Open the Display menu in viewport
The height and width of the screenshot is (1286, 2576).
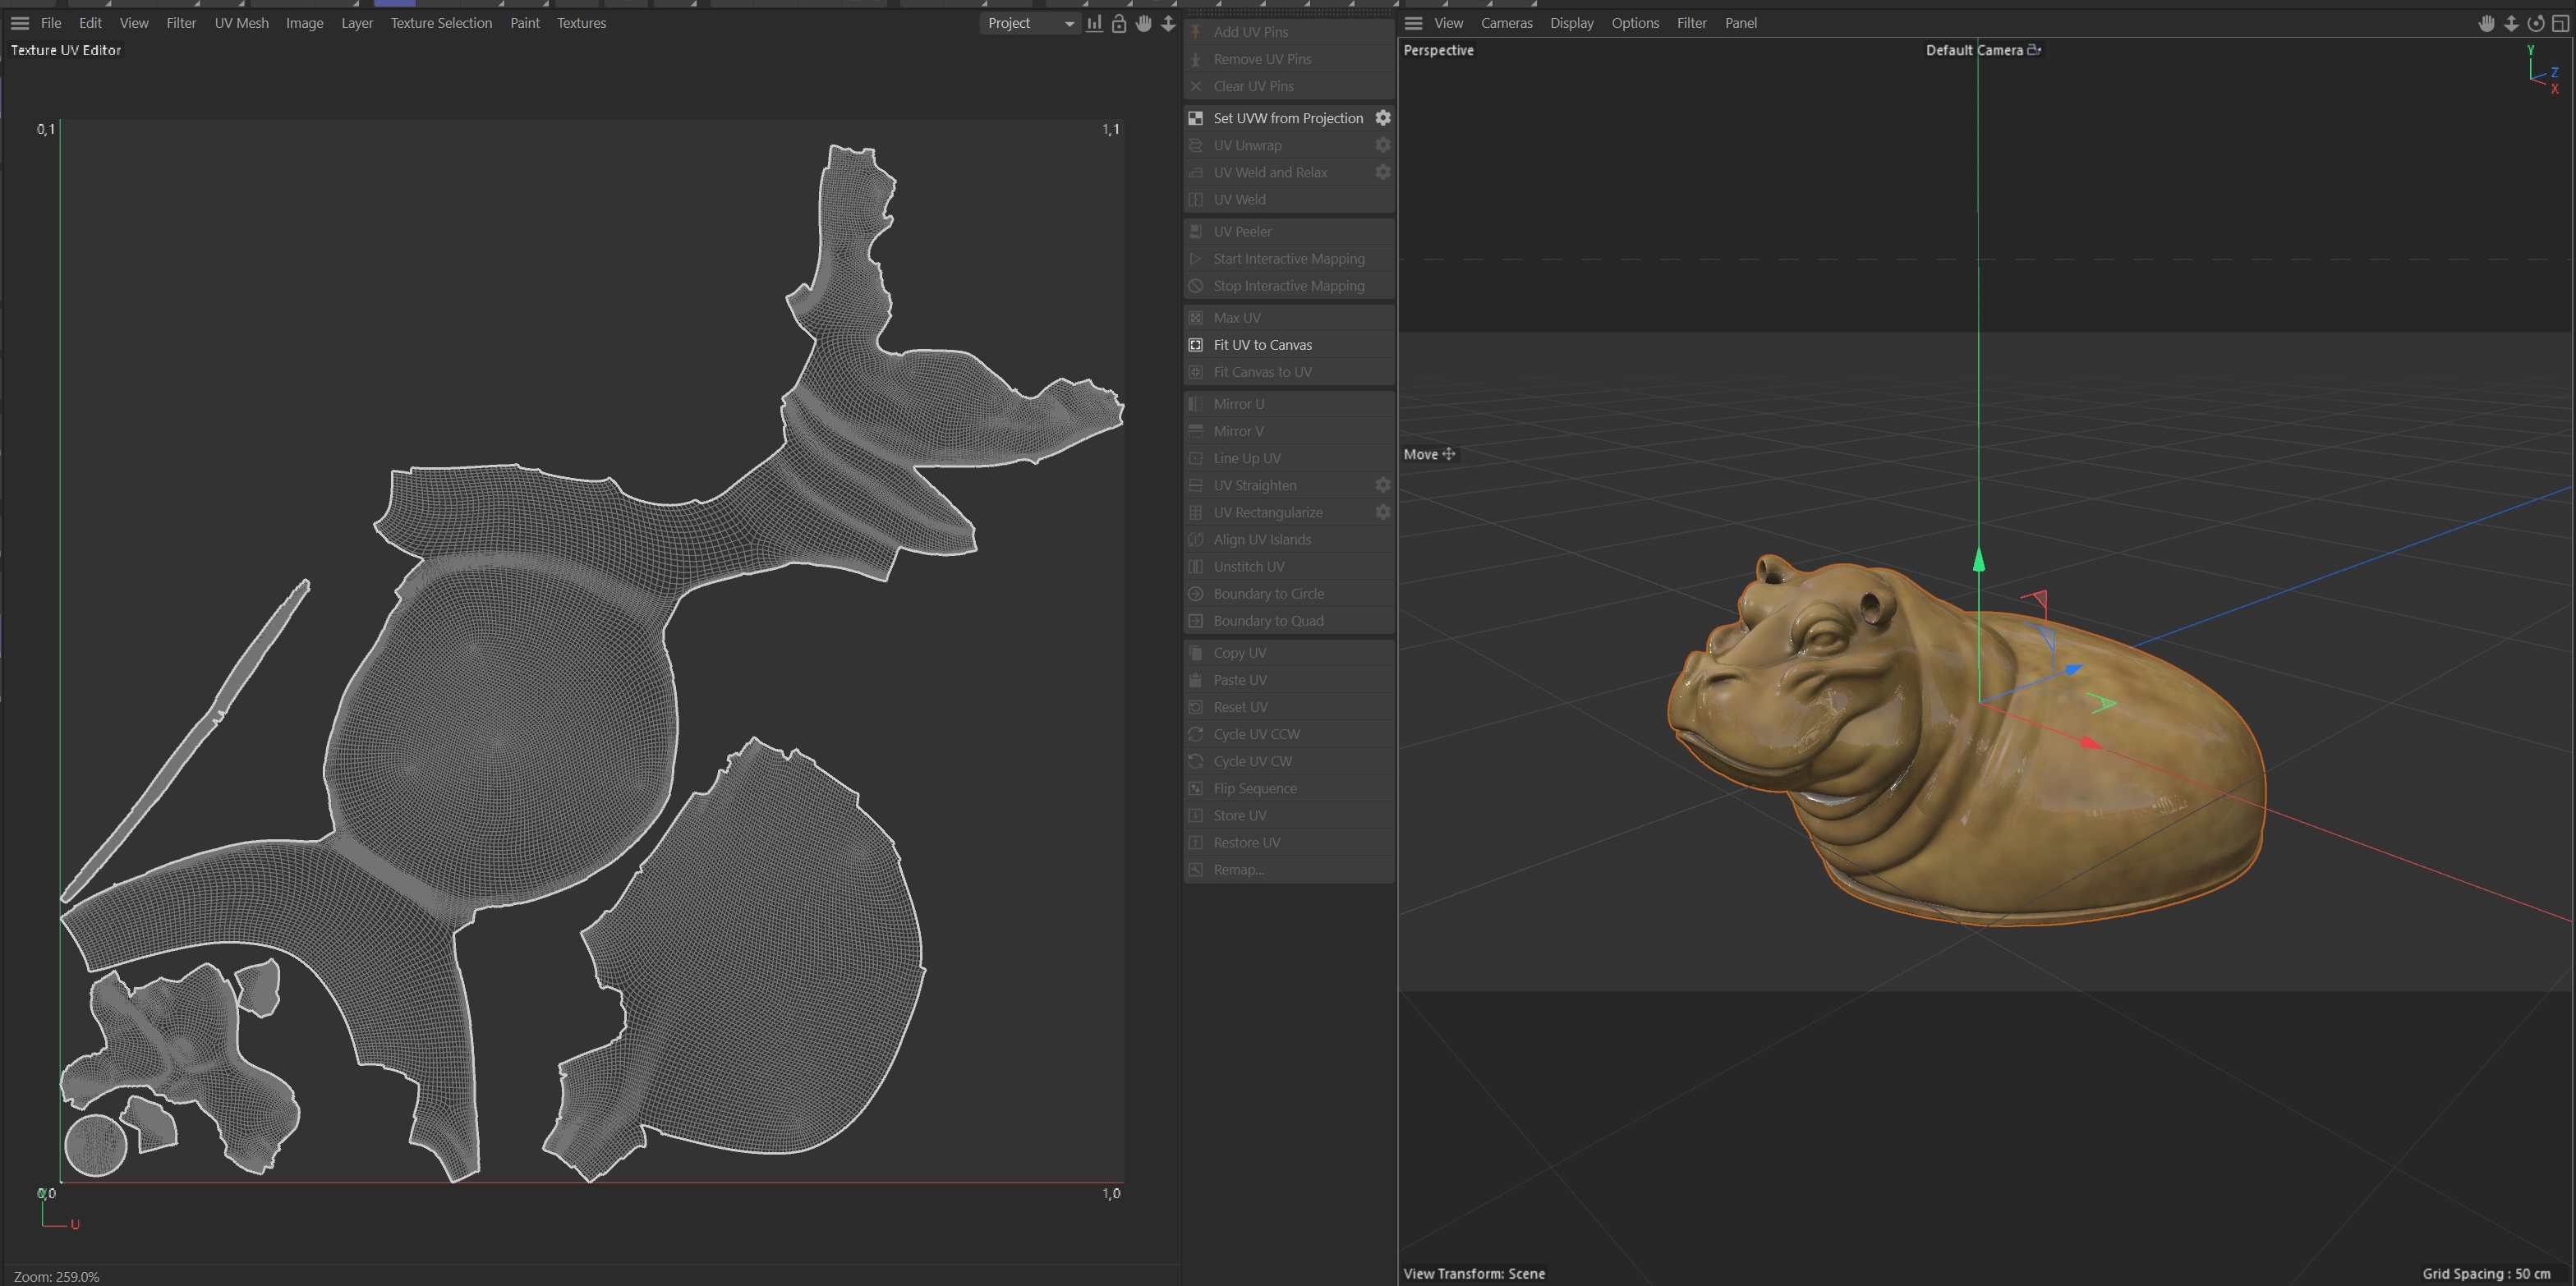pyautogui.click(x=1571, y=23)
